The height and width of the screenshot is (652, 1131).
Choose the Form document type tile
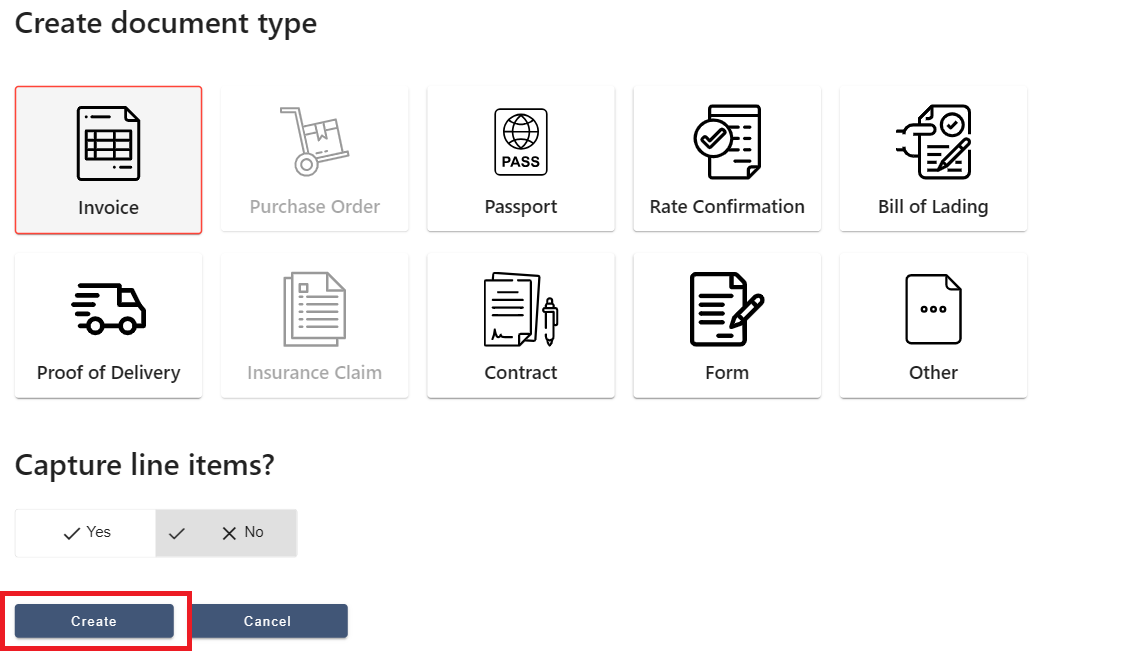coord(726,325)
